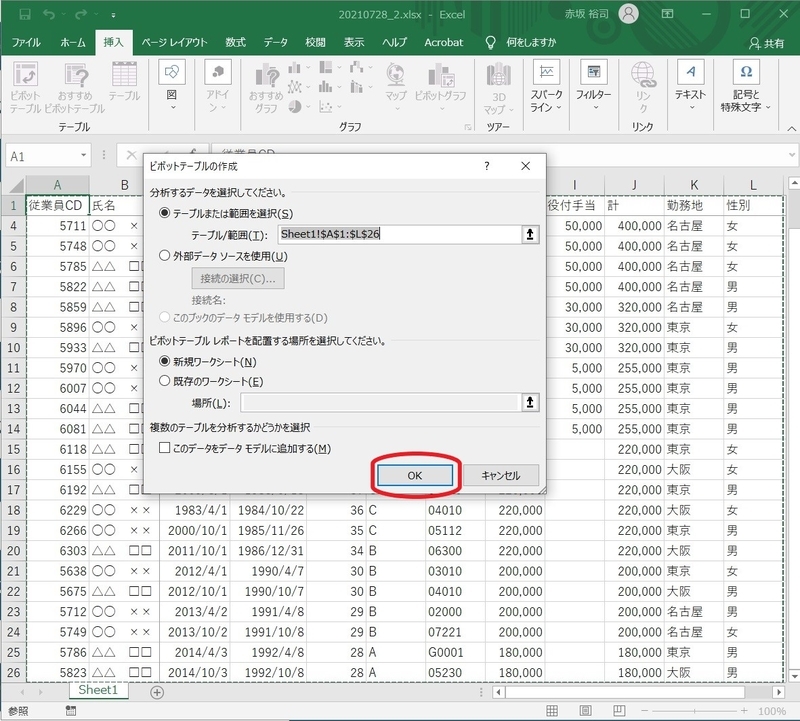Open Customize Quick Access Toolbar dropdown
Screen dimensions: 800x721
(x=113, y=15)
